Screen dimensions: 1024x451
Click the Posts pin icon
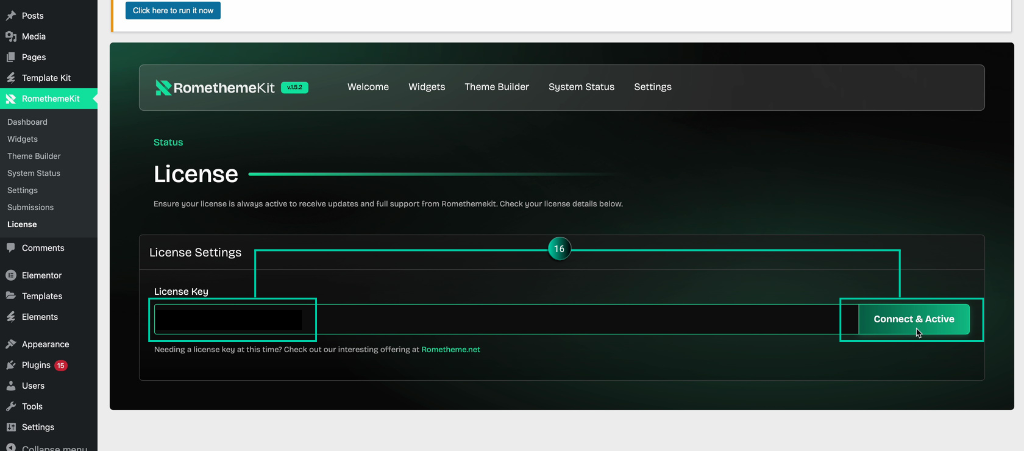click(x=10, y=16)
